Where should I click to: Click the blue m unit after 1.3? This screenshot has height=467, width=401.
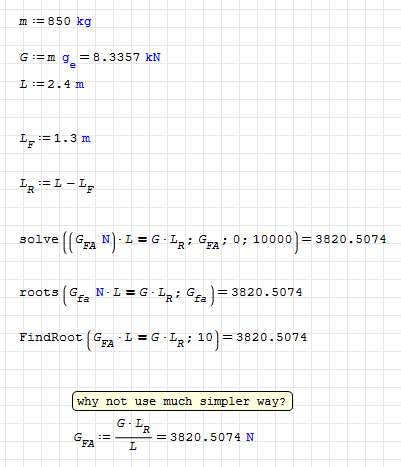coord(86,138)
